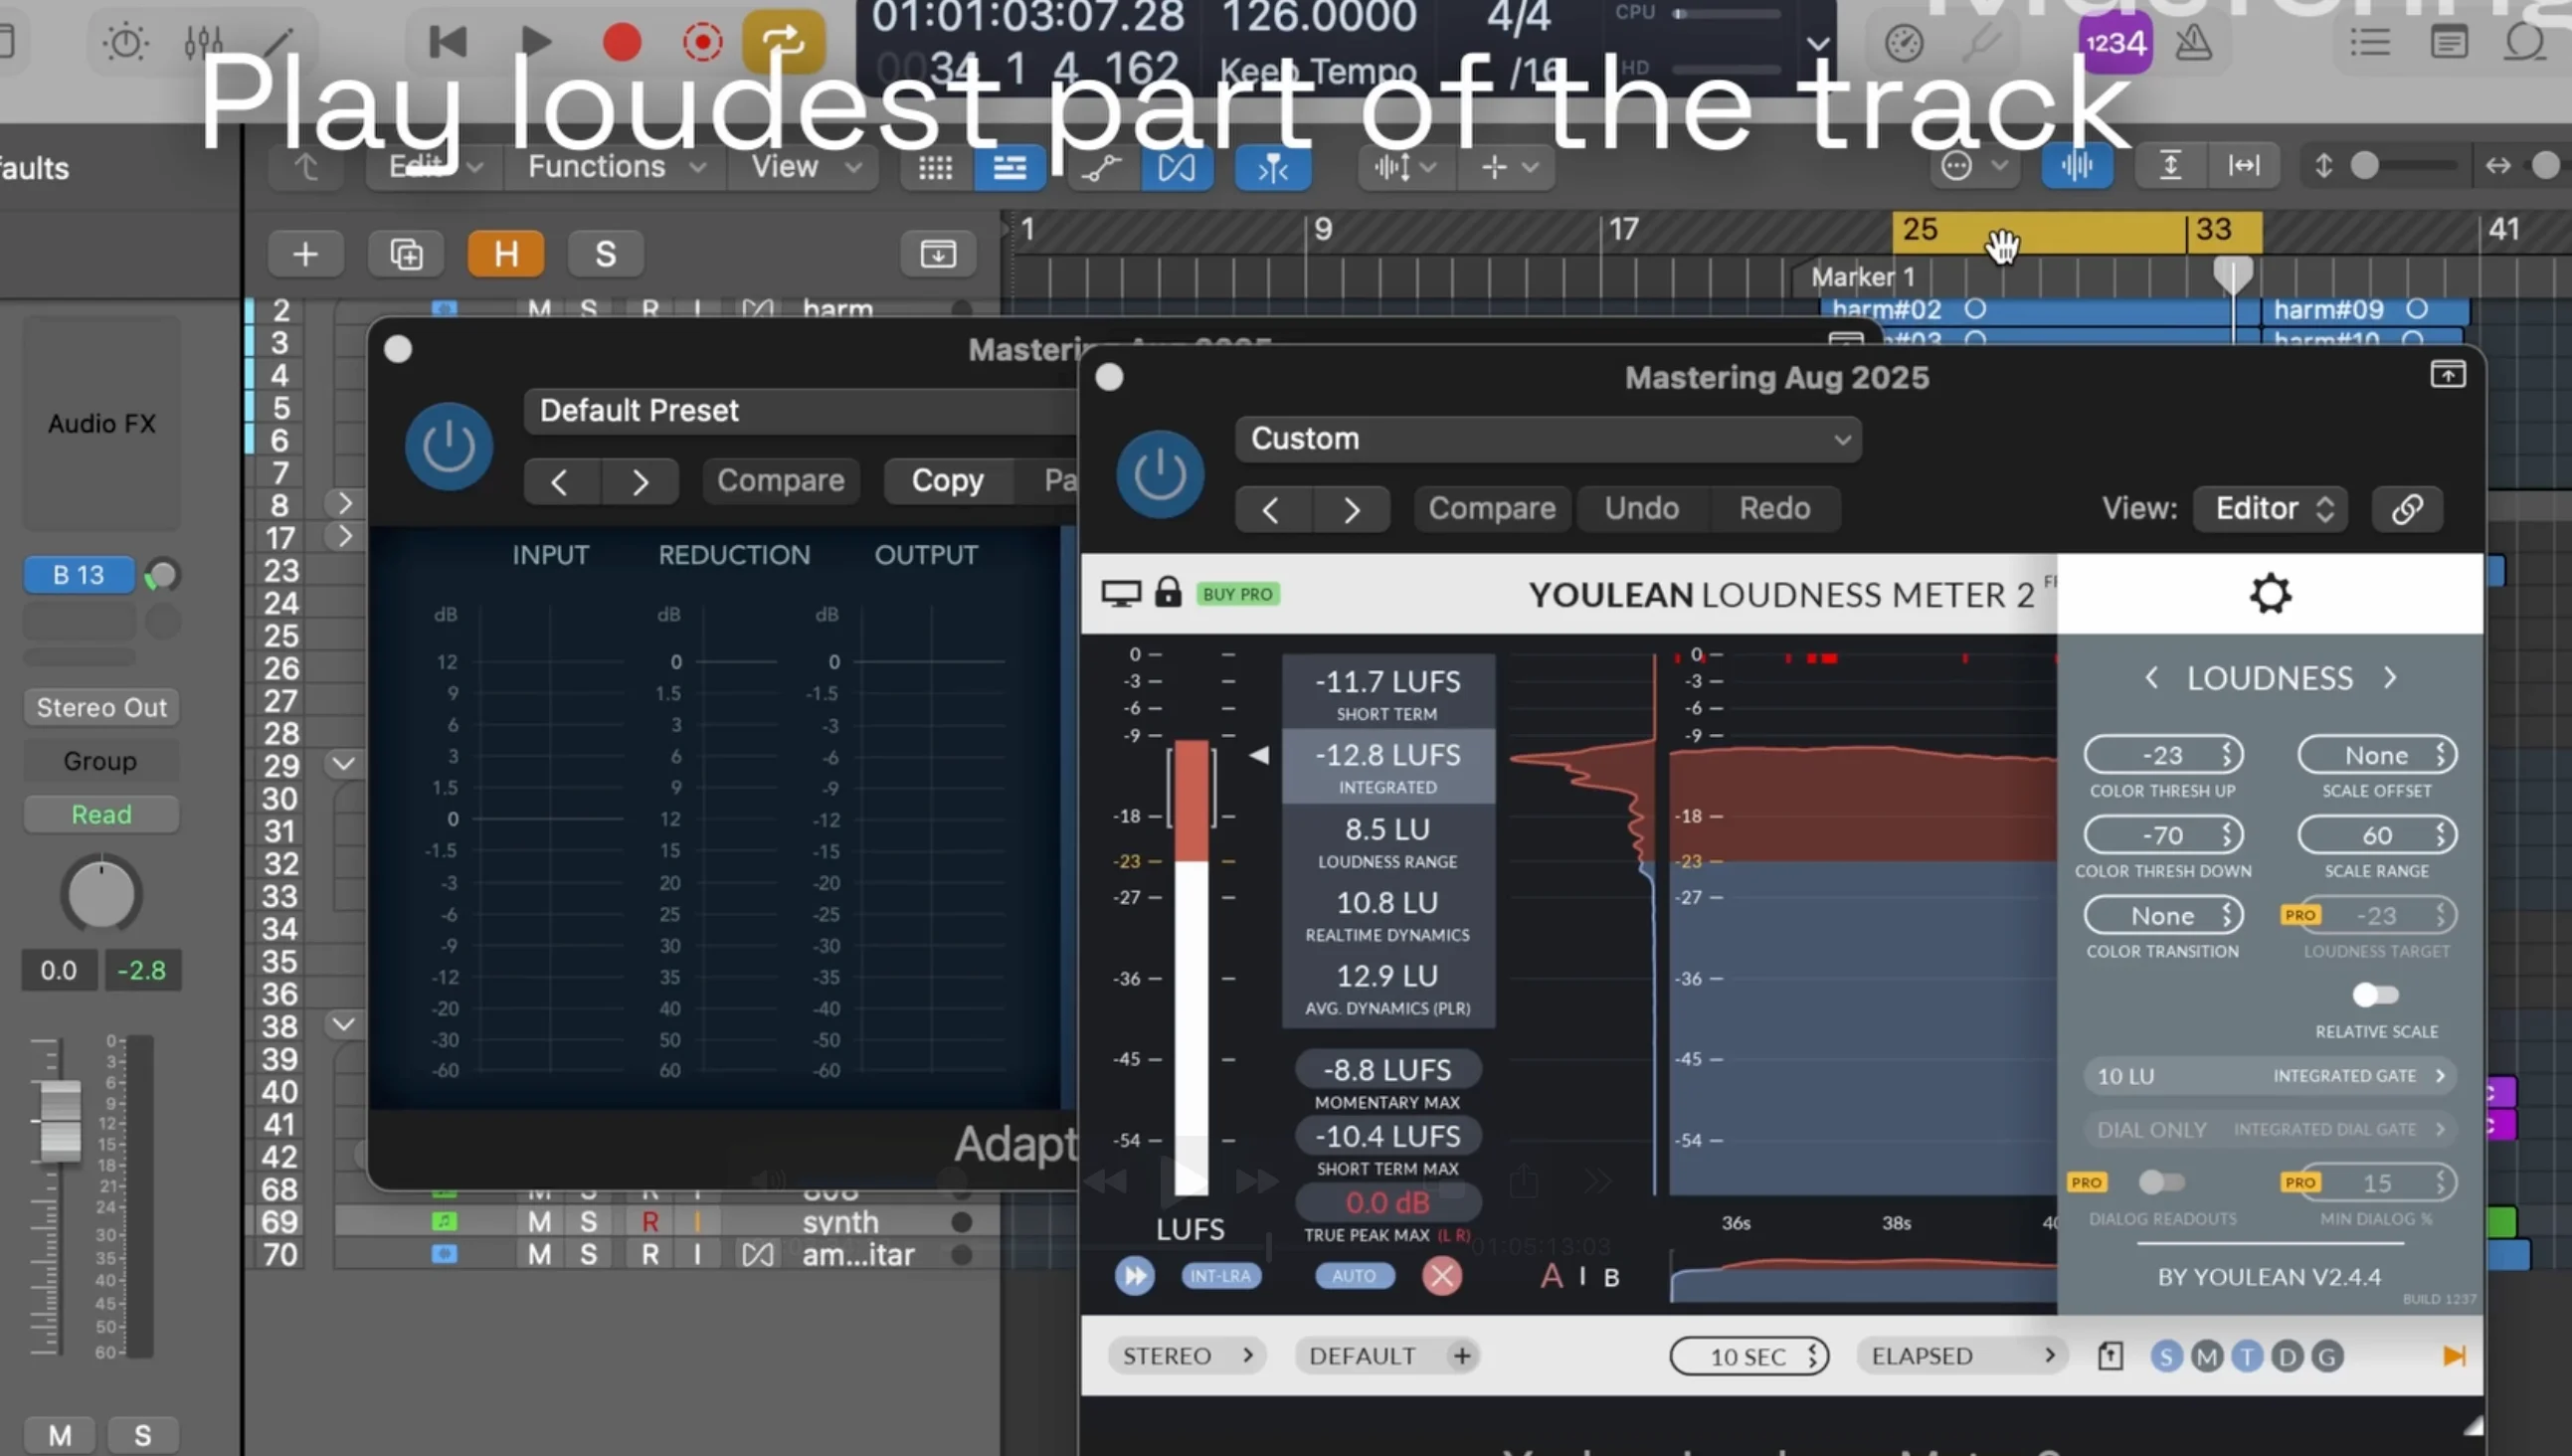Click the tuner icon in the top toolbar
This screenshot has width=2572, height=1456.
click(1982, 42)
